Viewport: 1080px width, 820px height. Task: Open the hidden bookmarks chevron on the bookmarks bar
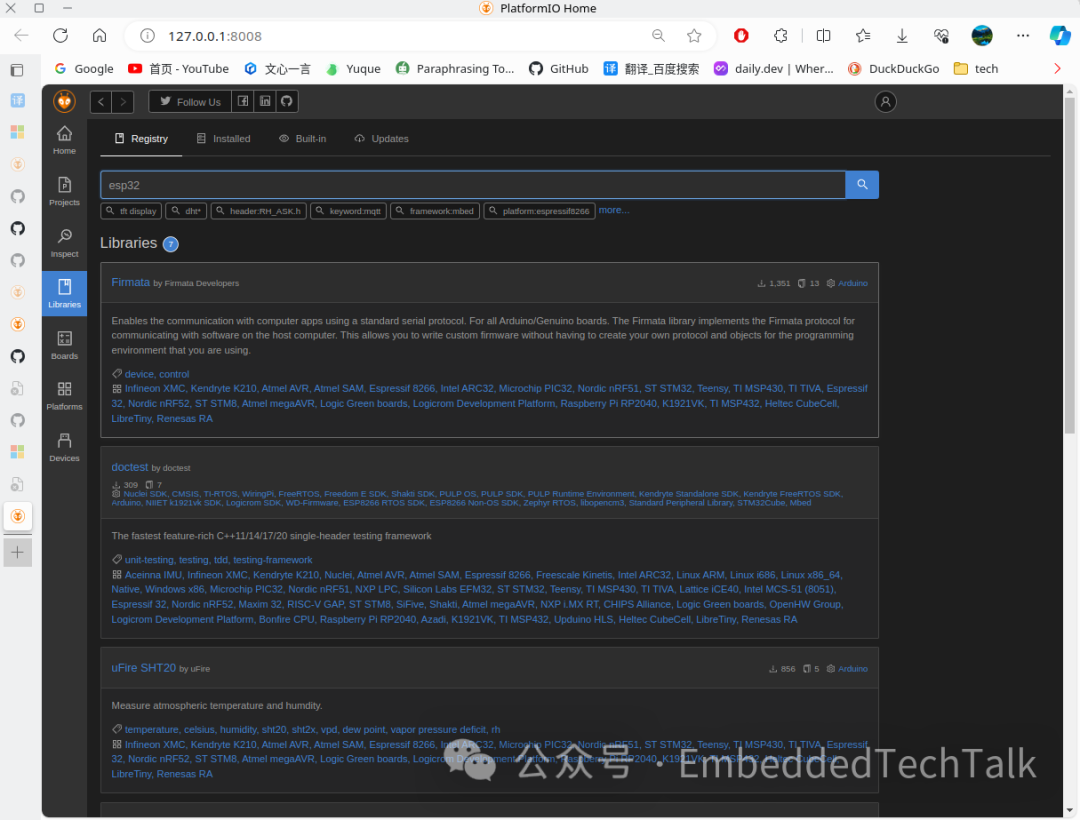tap(1057, 68)
